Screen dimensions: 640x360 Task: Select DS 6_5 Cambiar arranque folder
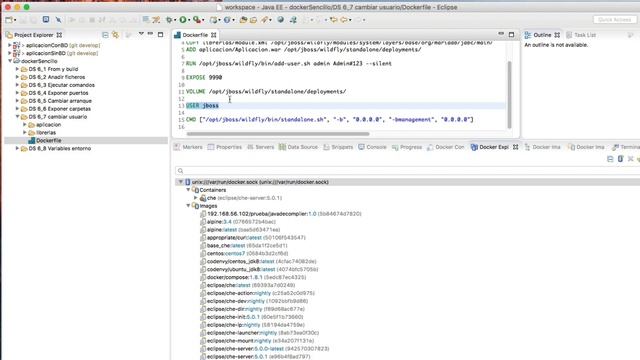coord(60,101)
